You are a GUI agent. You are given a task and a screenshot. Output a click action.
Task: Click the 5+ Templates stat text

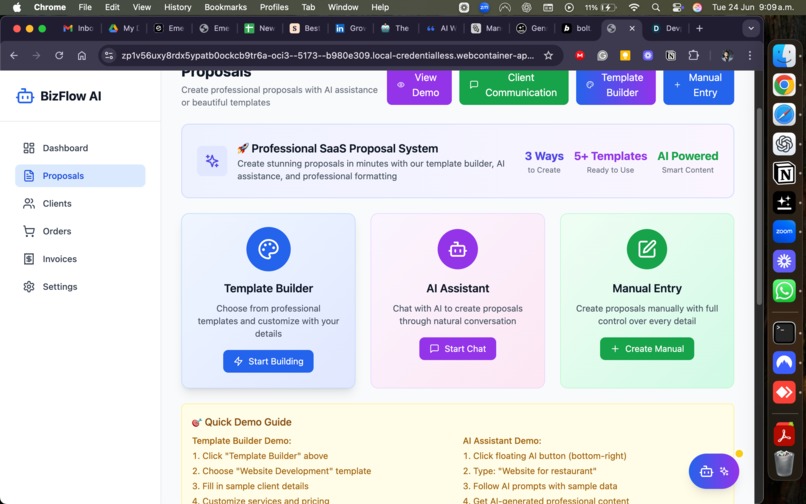(x=610, y=156)
